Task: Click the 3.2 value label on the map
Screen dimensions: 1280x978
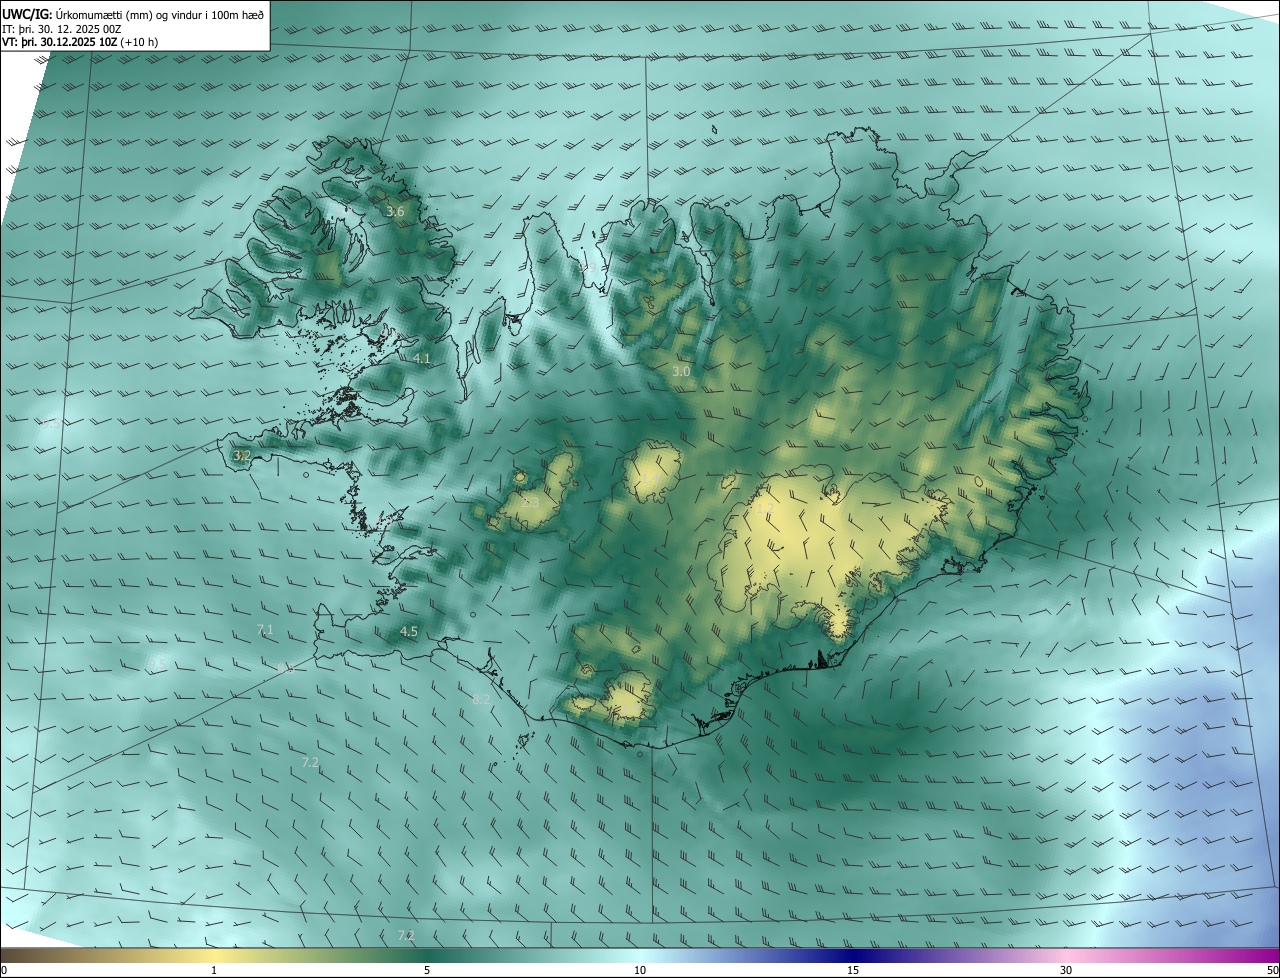Action: 241,455
